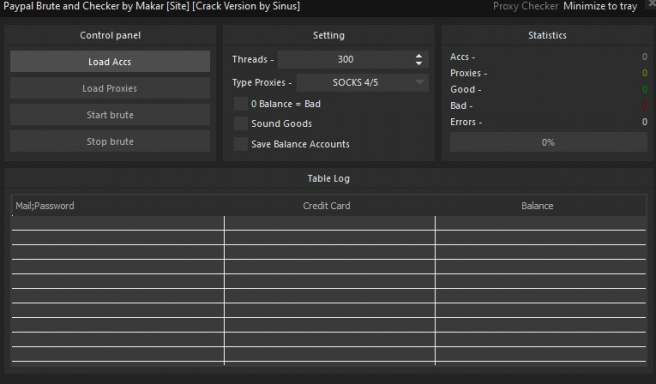Click the 0% progress bar

click(x=548, y=143)
